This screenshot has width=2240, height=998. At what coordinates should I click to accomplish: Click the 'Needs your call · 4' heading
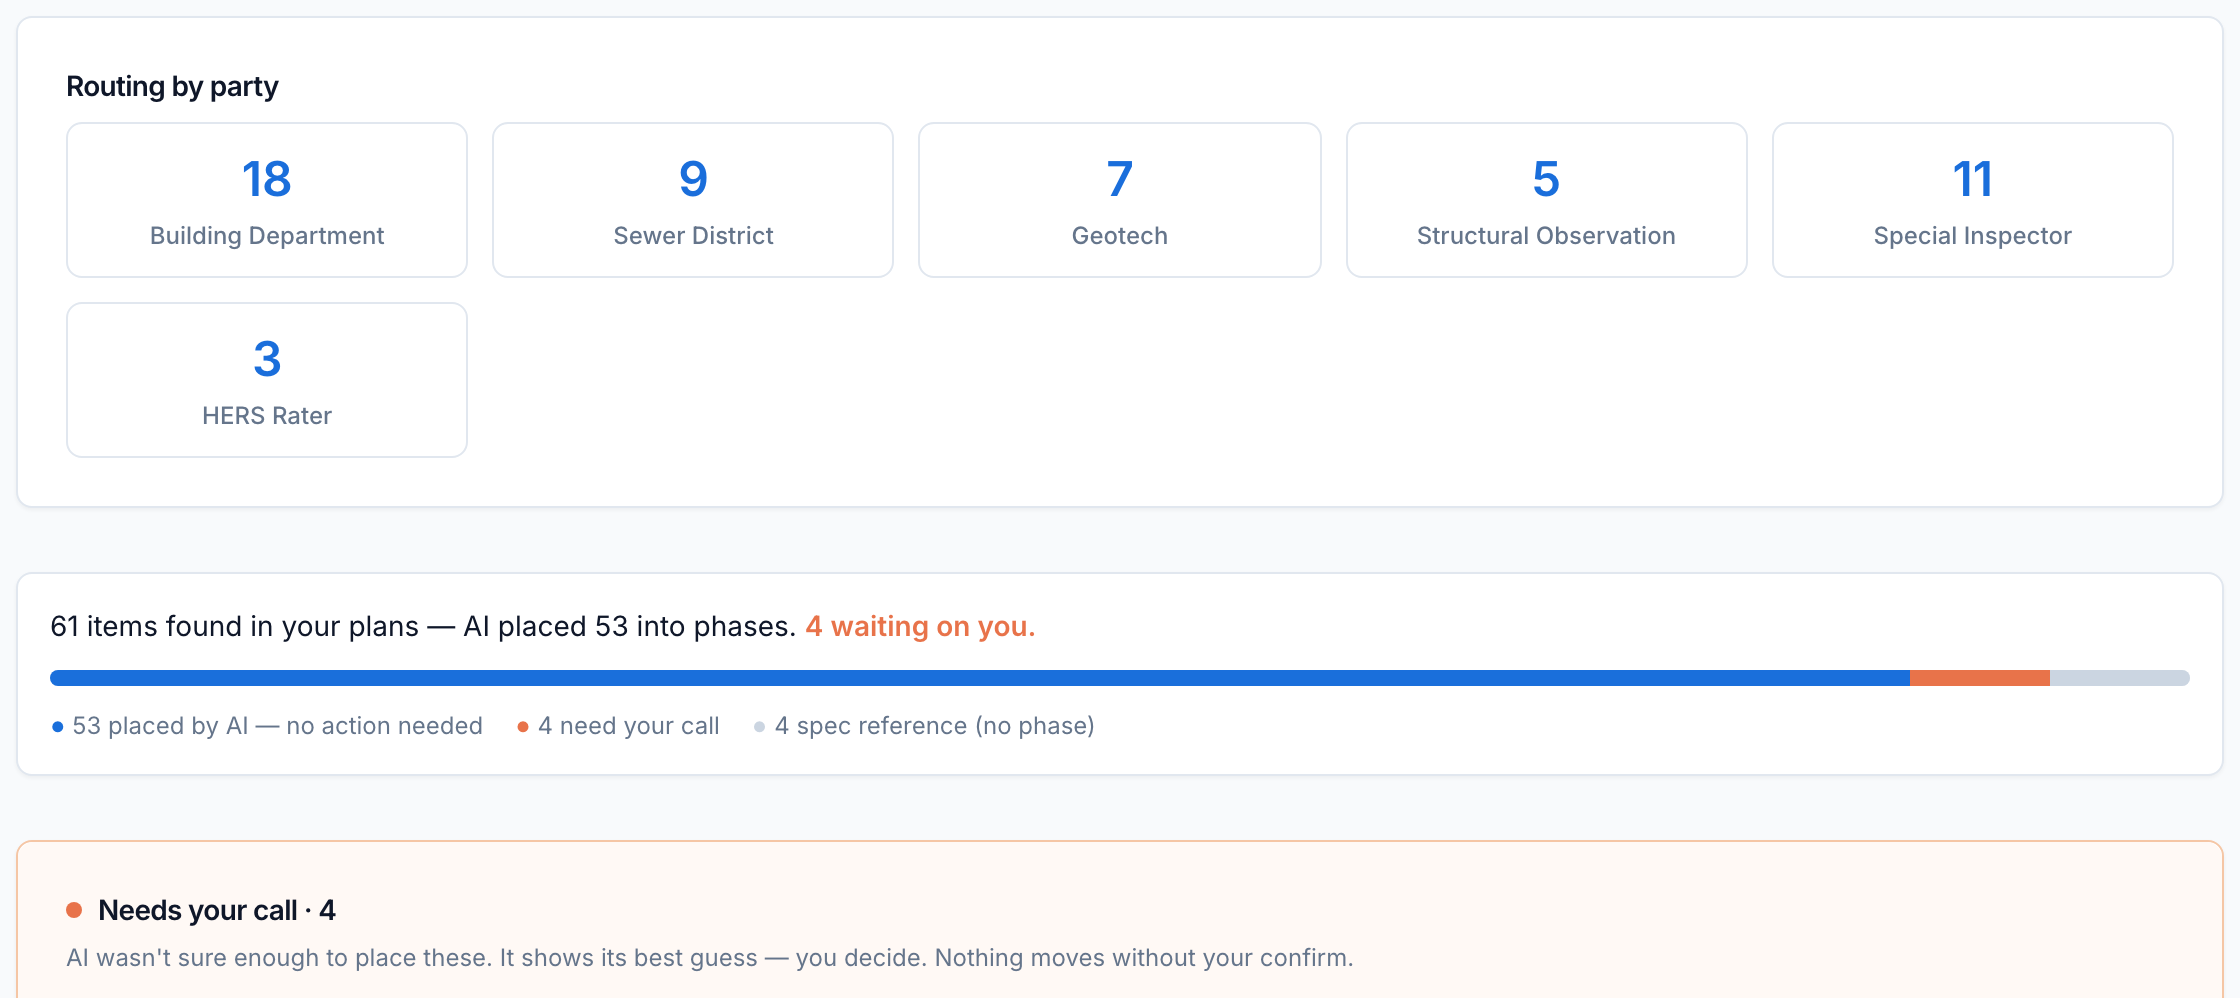[217, 910]
